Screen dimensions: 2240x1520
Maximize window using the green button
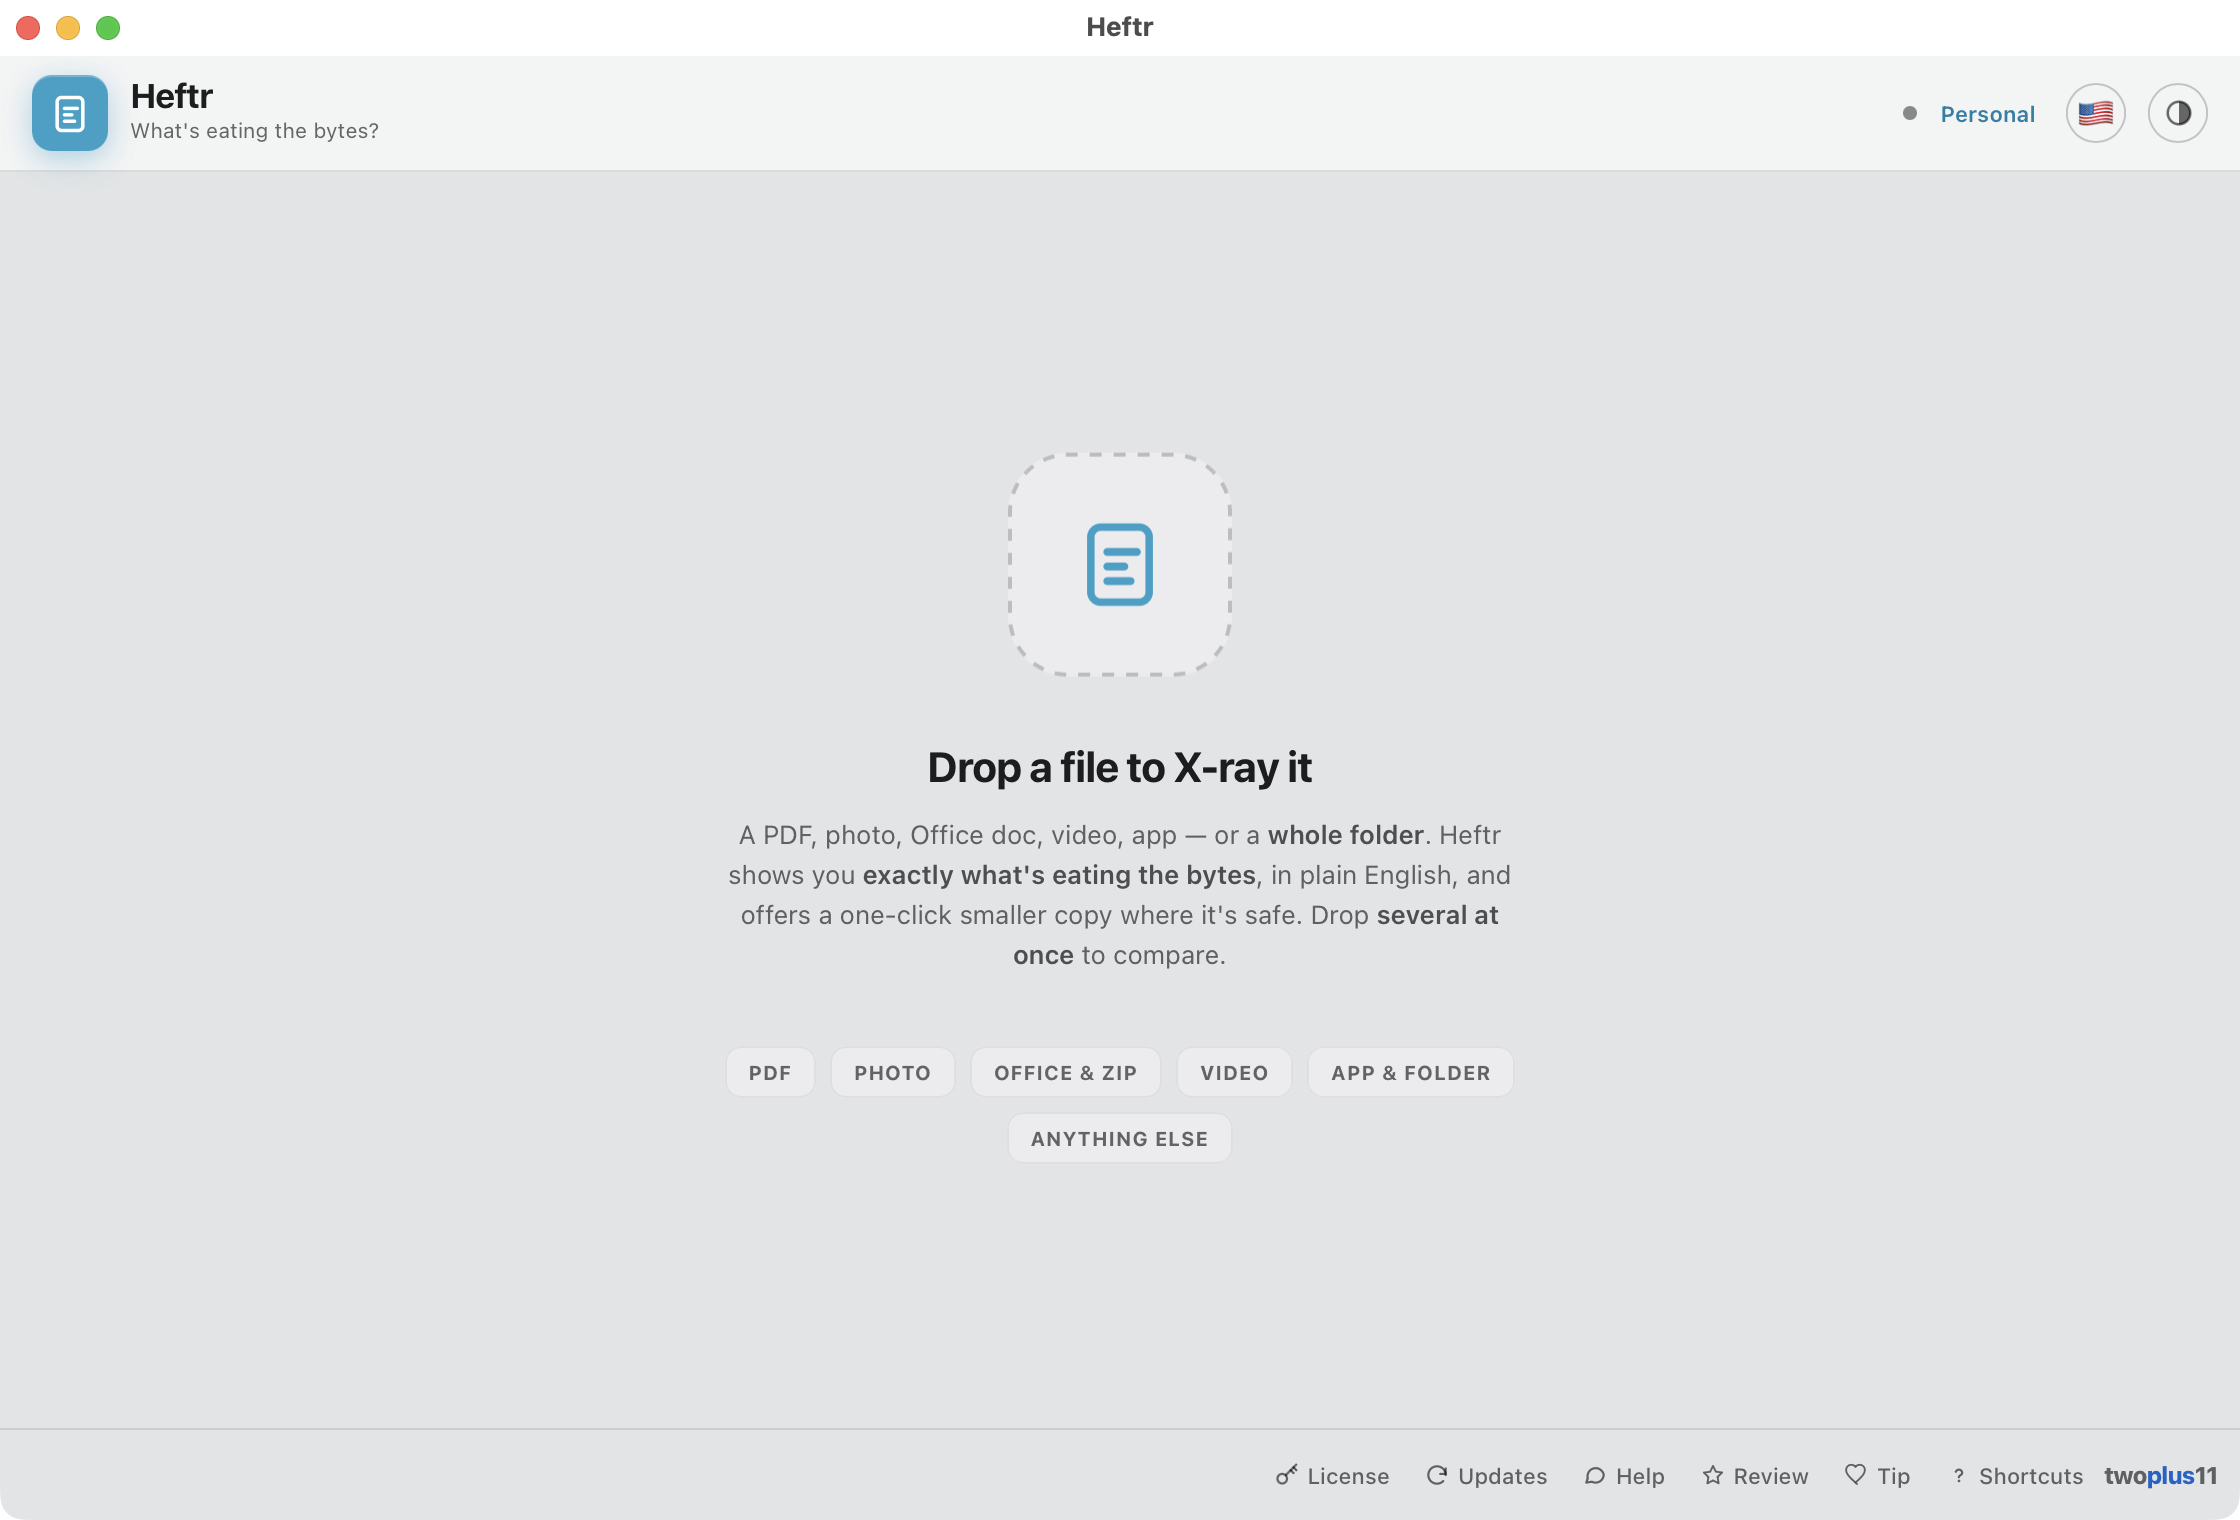108,28
